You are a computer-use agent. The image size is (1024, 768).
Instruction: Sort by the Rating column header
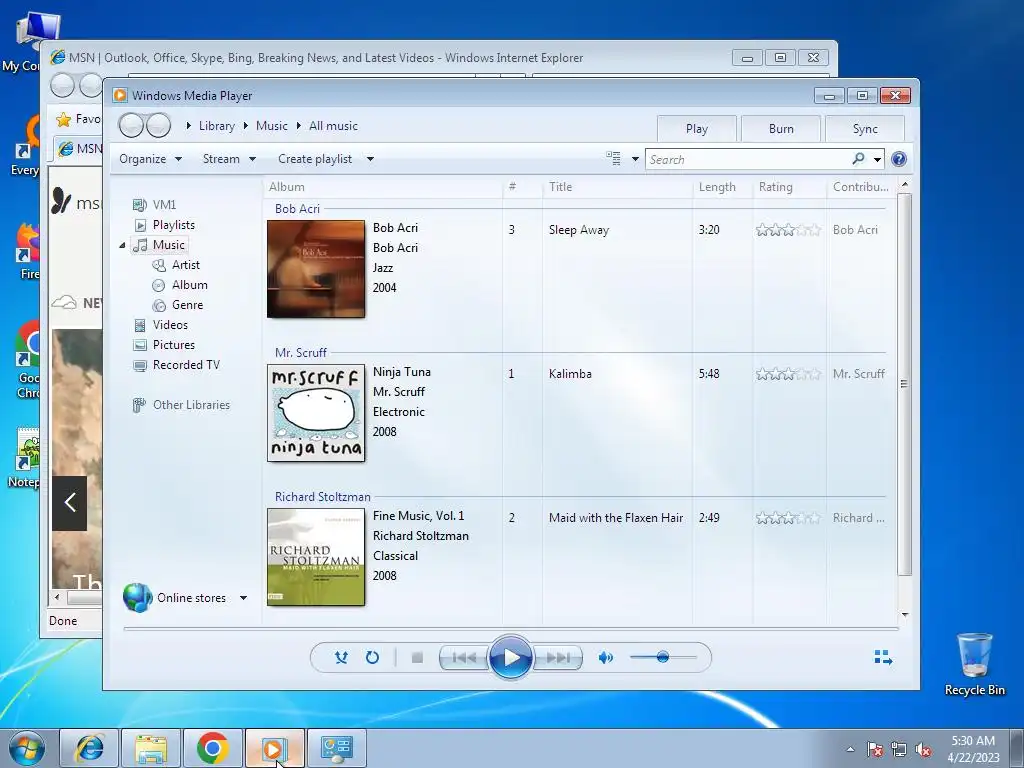pyautogui.click(x=790, y=187)
